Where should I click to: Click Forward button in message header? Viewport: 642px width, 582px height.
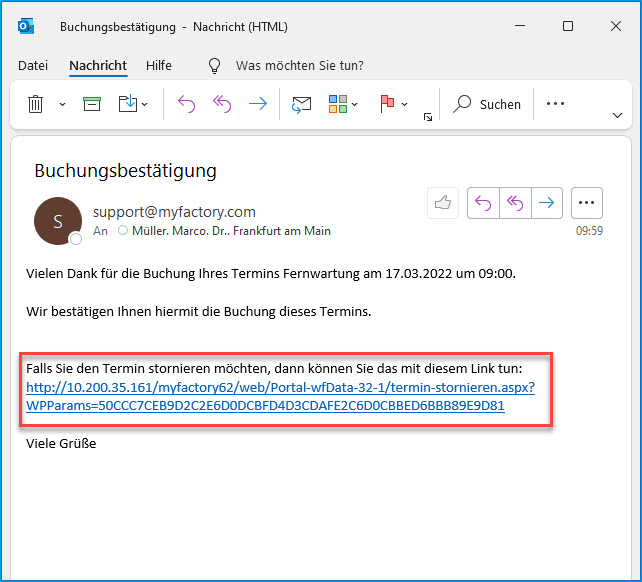pos(547,203)
